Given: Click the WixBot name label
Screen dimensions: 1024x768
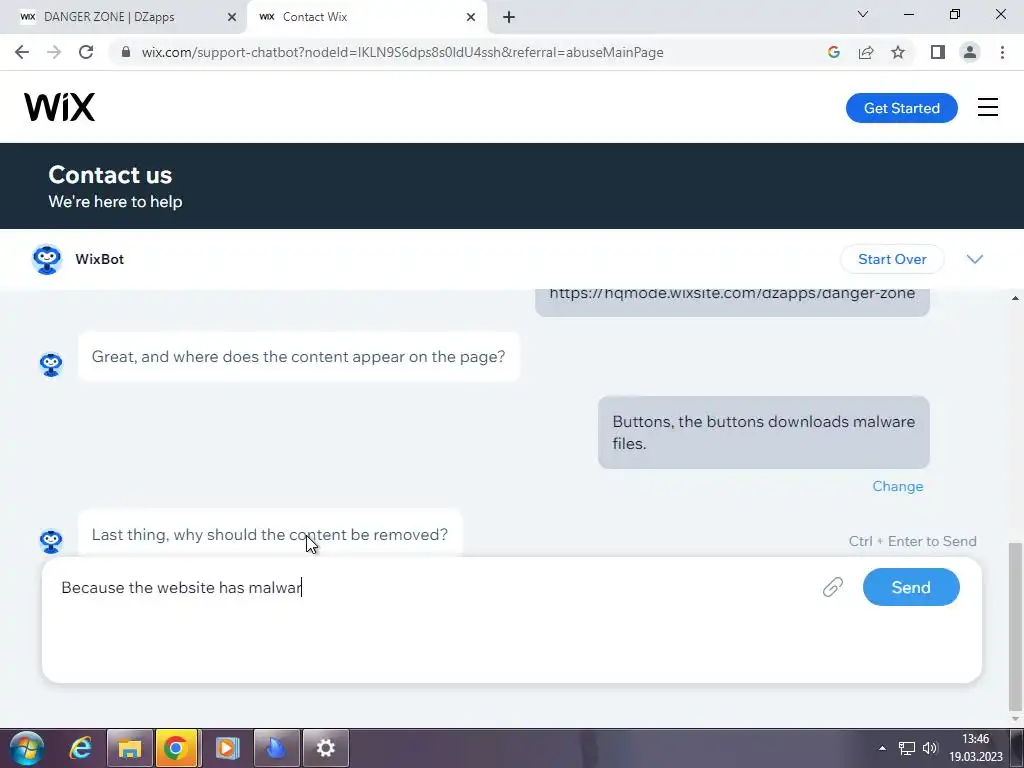Looking at the screenshot, I should coord(99,259).
